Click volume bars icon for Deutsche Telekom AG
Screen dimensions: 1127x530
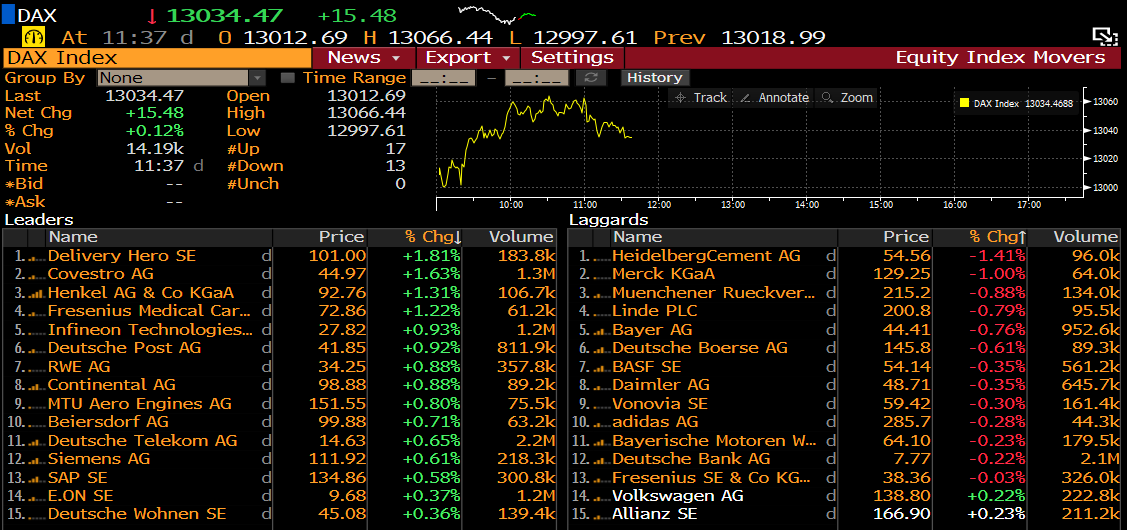coord(37,441)
